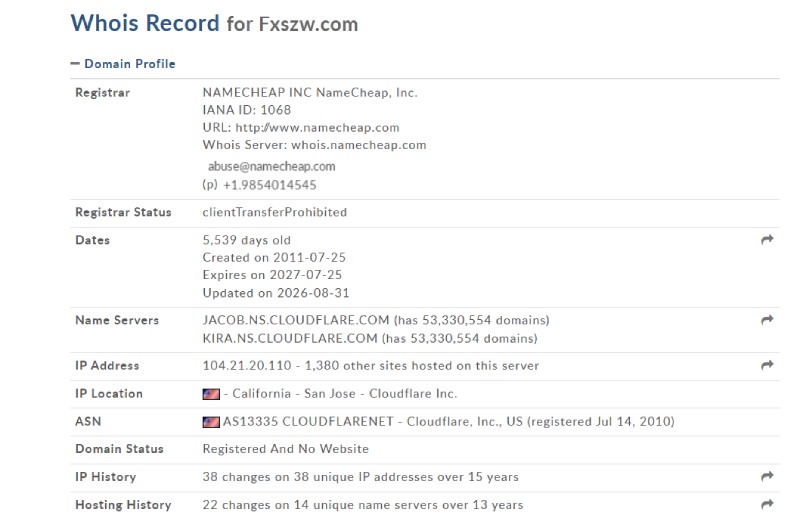The width and height of the screenshot is (800, 515).
Task: Select the Domain Status row label
Action: pyautogui.click(x=119, y=449)
